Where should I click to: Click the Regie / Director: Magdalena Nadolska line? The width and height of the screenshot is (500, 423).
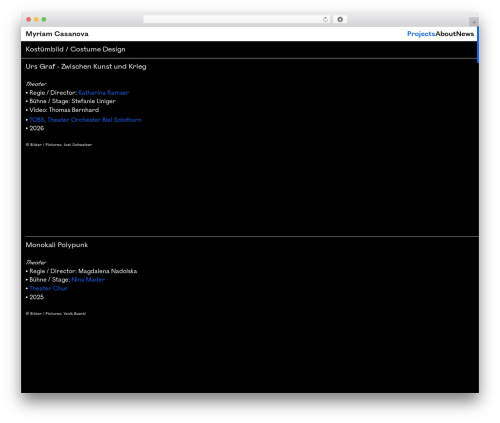click(x=81, y=271)
